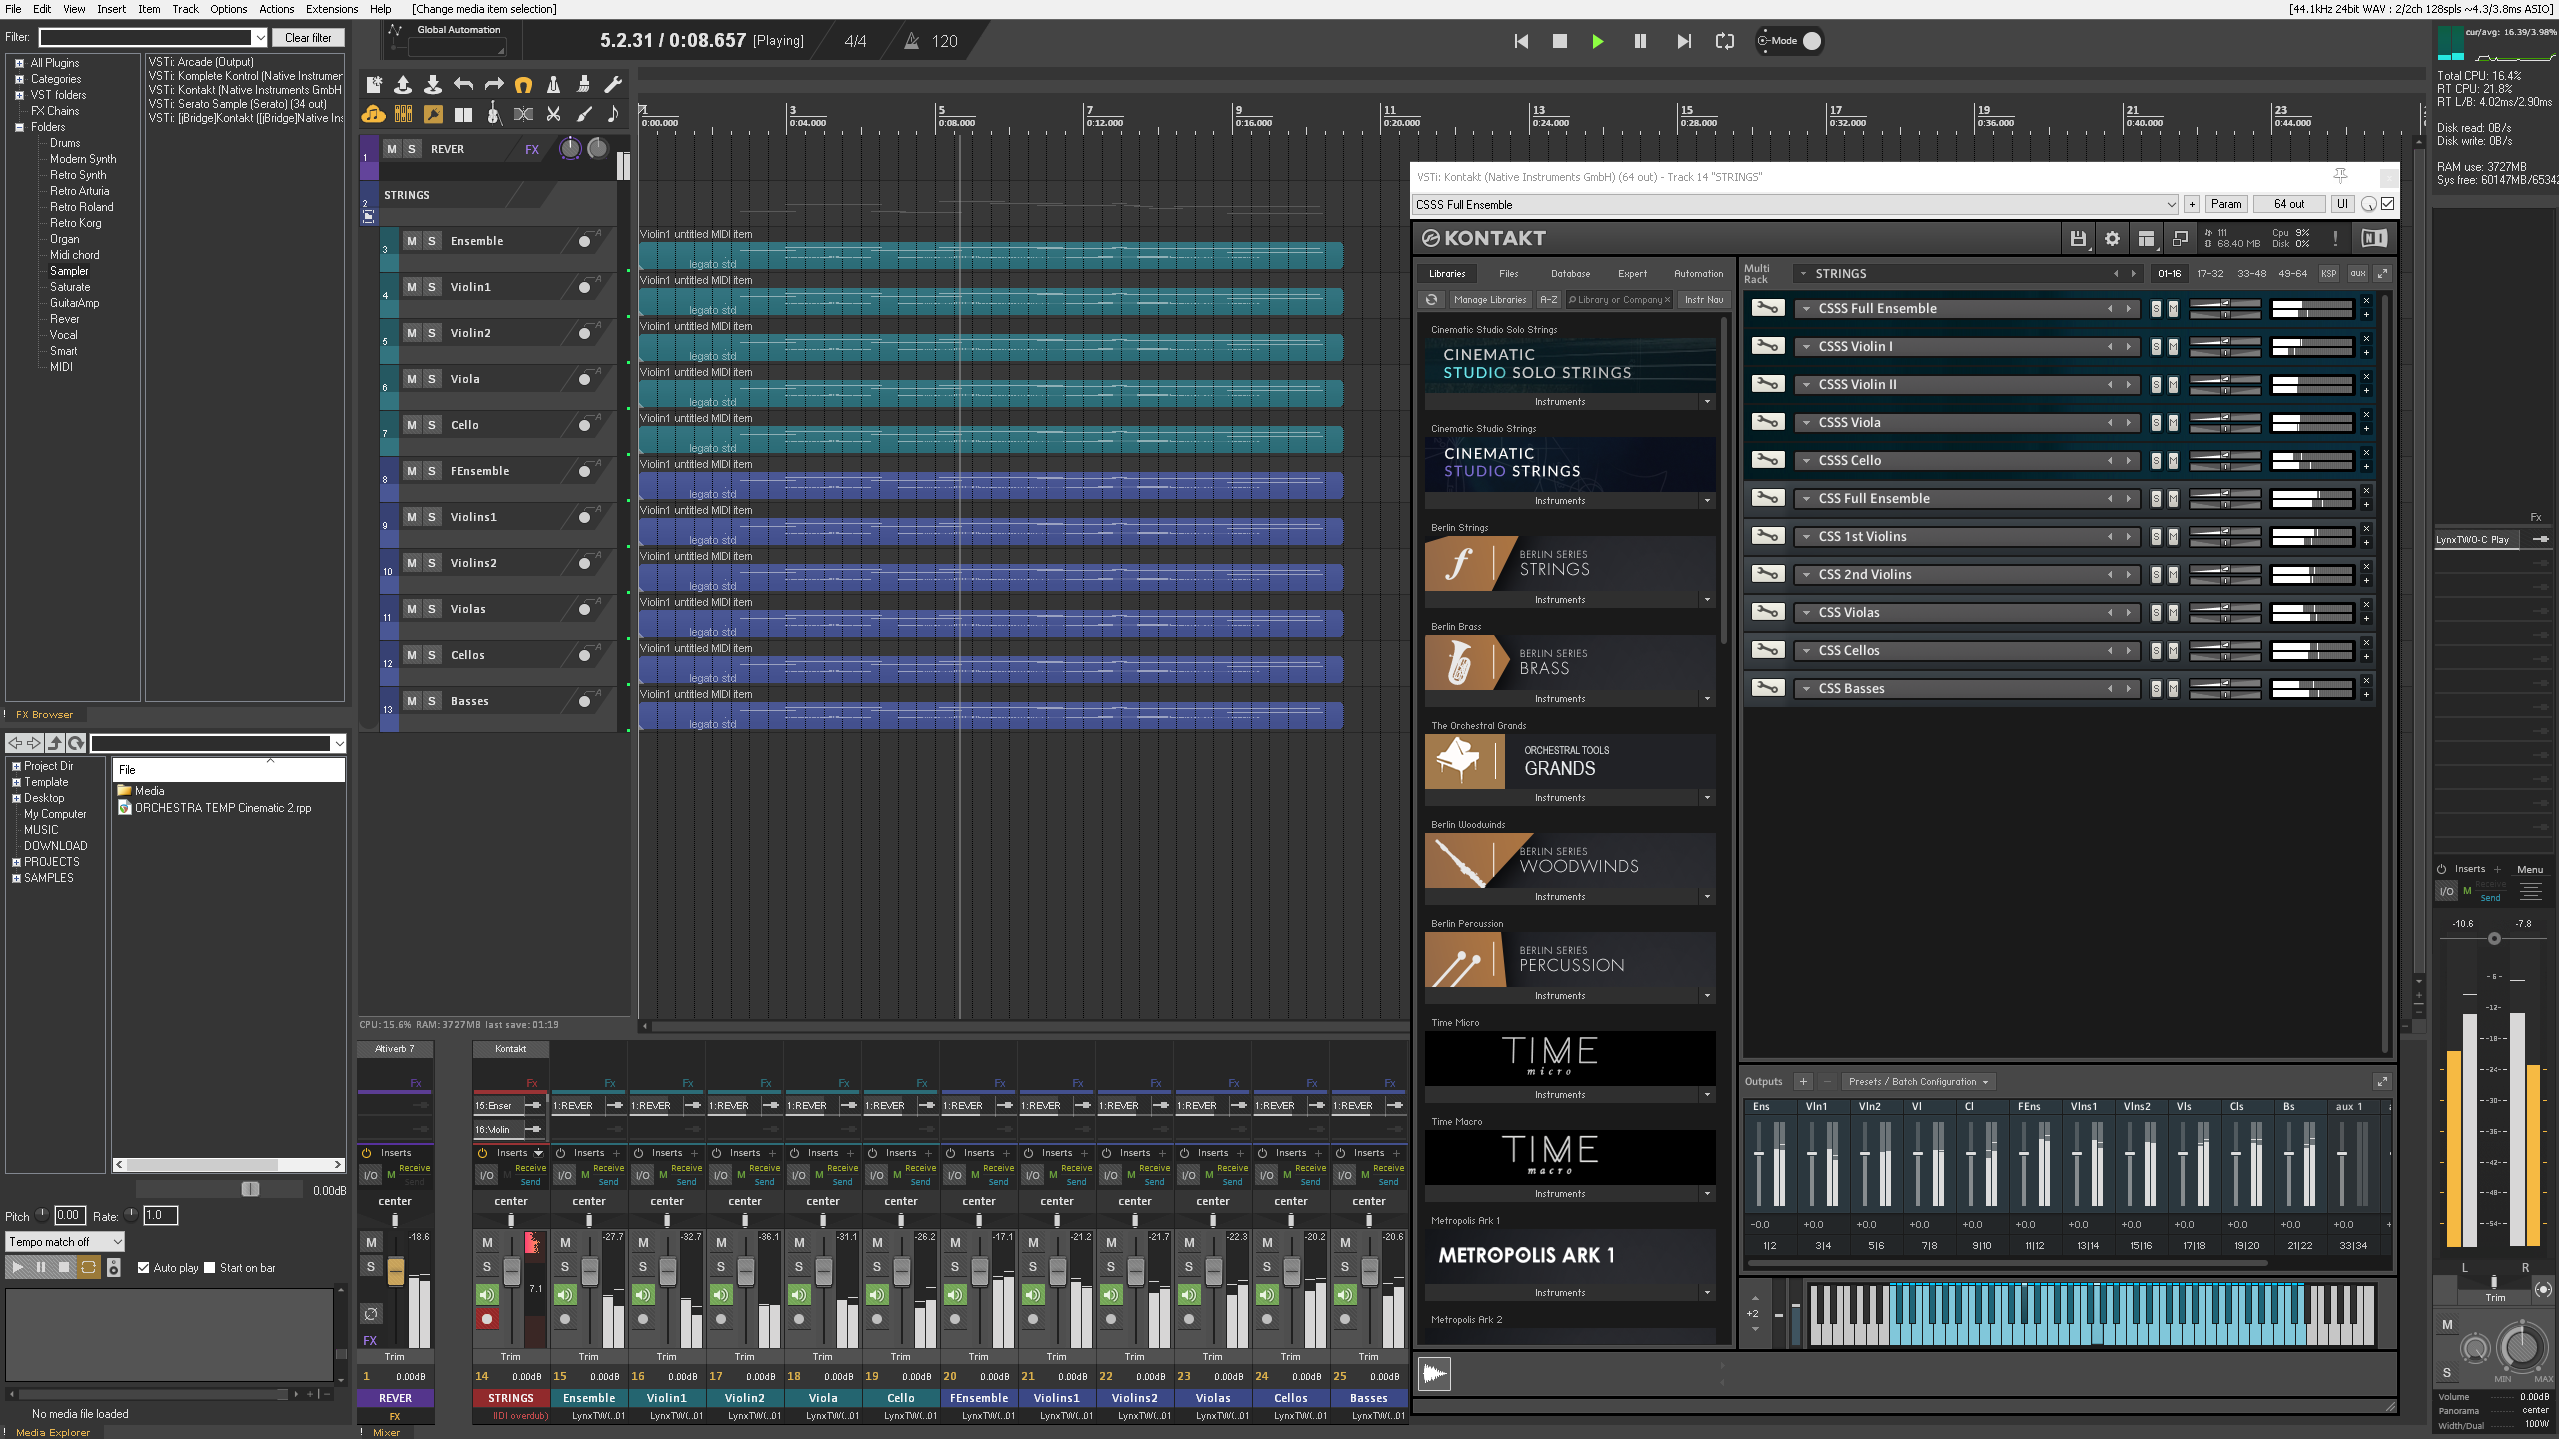This screenshot has width=2559, height=1439.
Task: Click Kontakt save disk icon
Action: pos(2077,238)
